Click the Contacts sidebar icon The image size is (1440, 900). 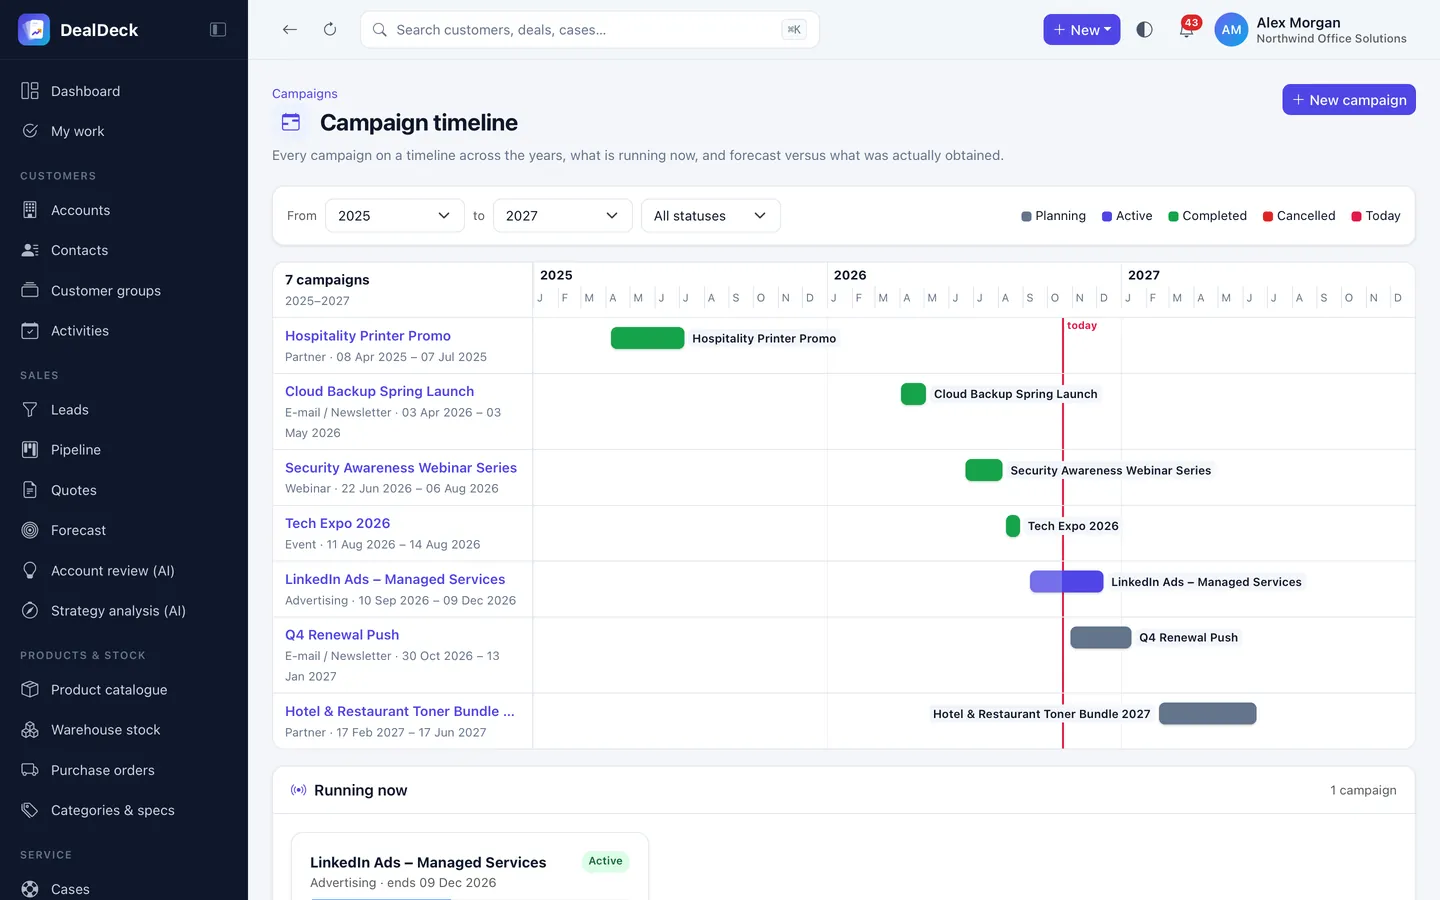[30, 250]
